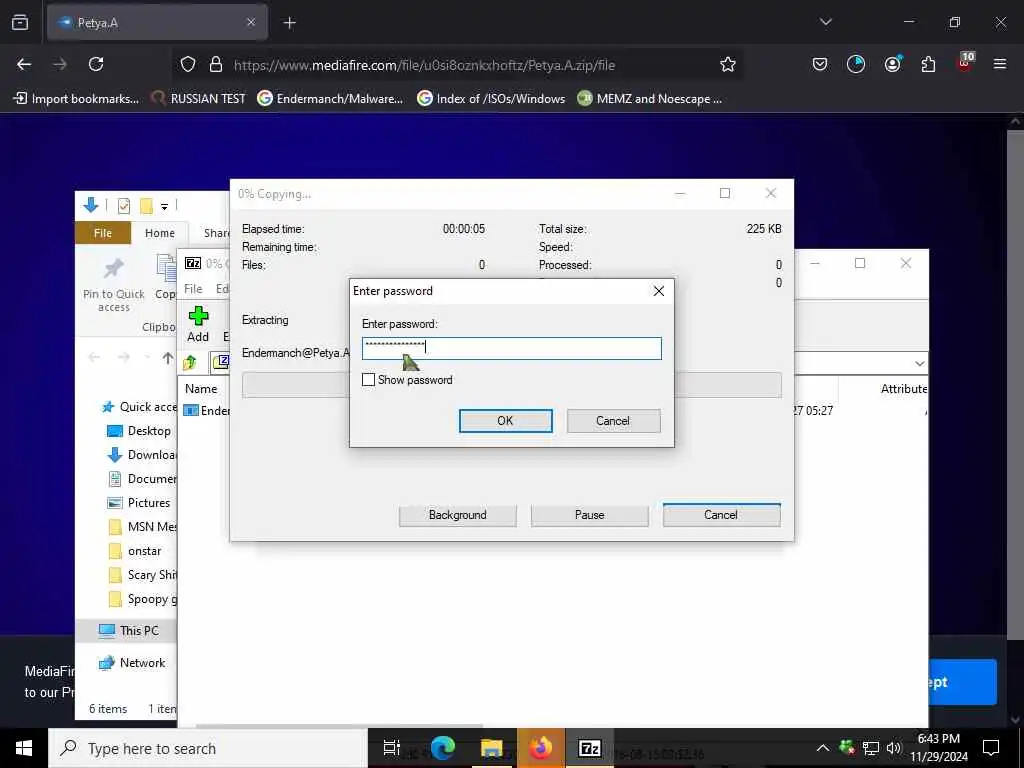The width and height of the screenshot is (1024, 768).
Task: Check the Show password checkbox
Action: point(368,379)
